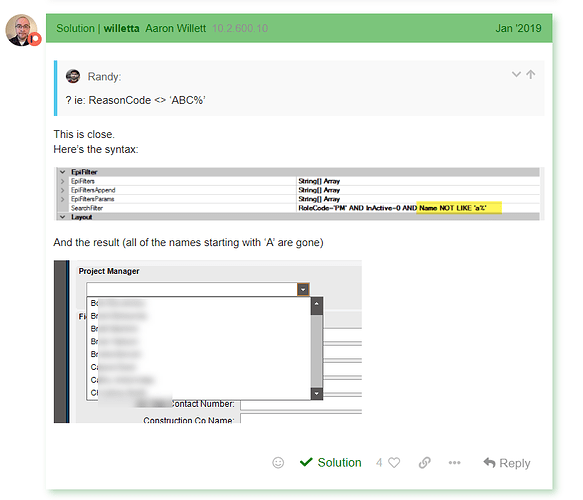Jump to quoted post up arrow
583x500 pixels.
coord(531,74)
